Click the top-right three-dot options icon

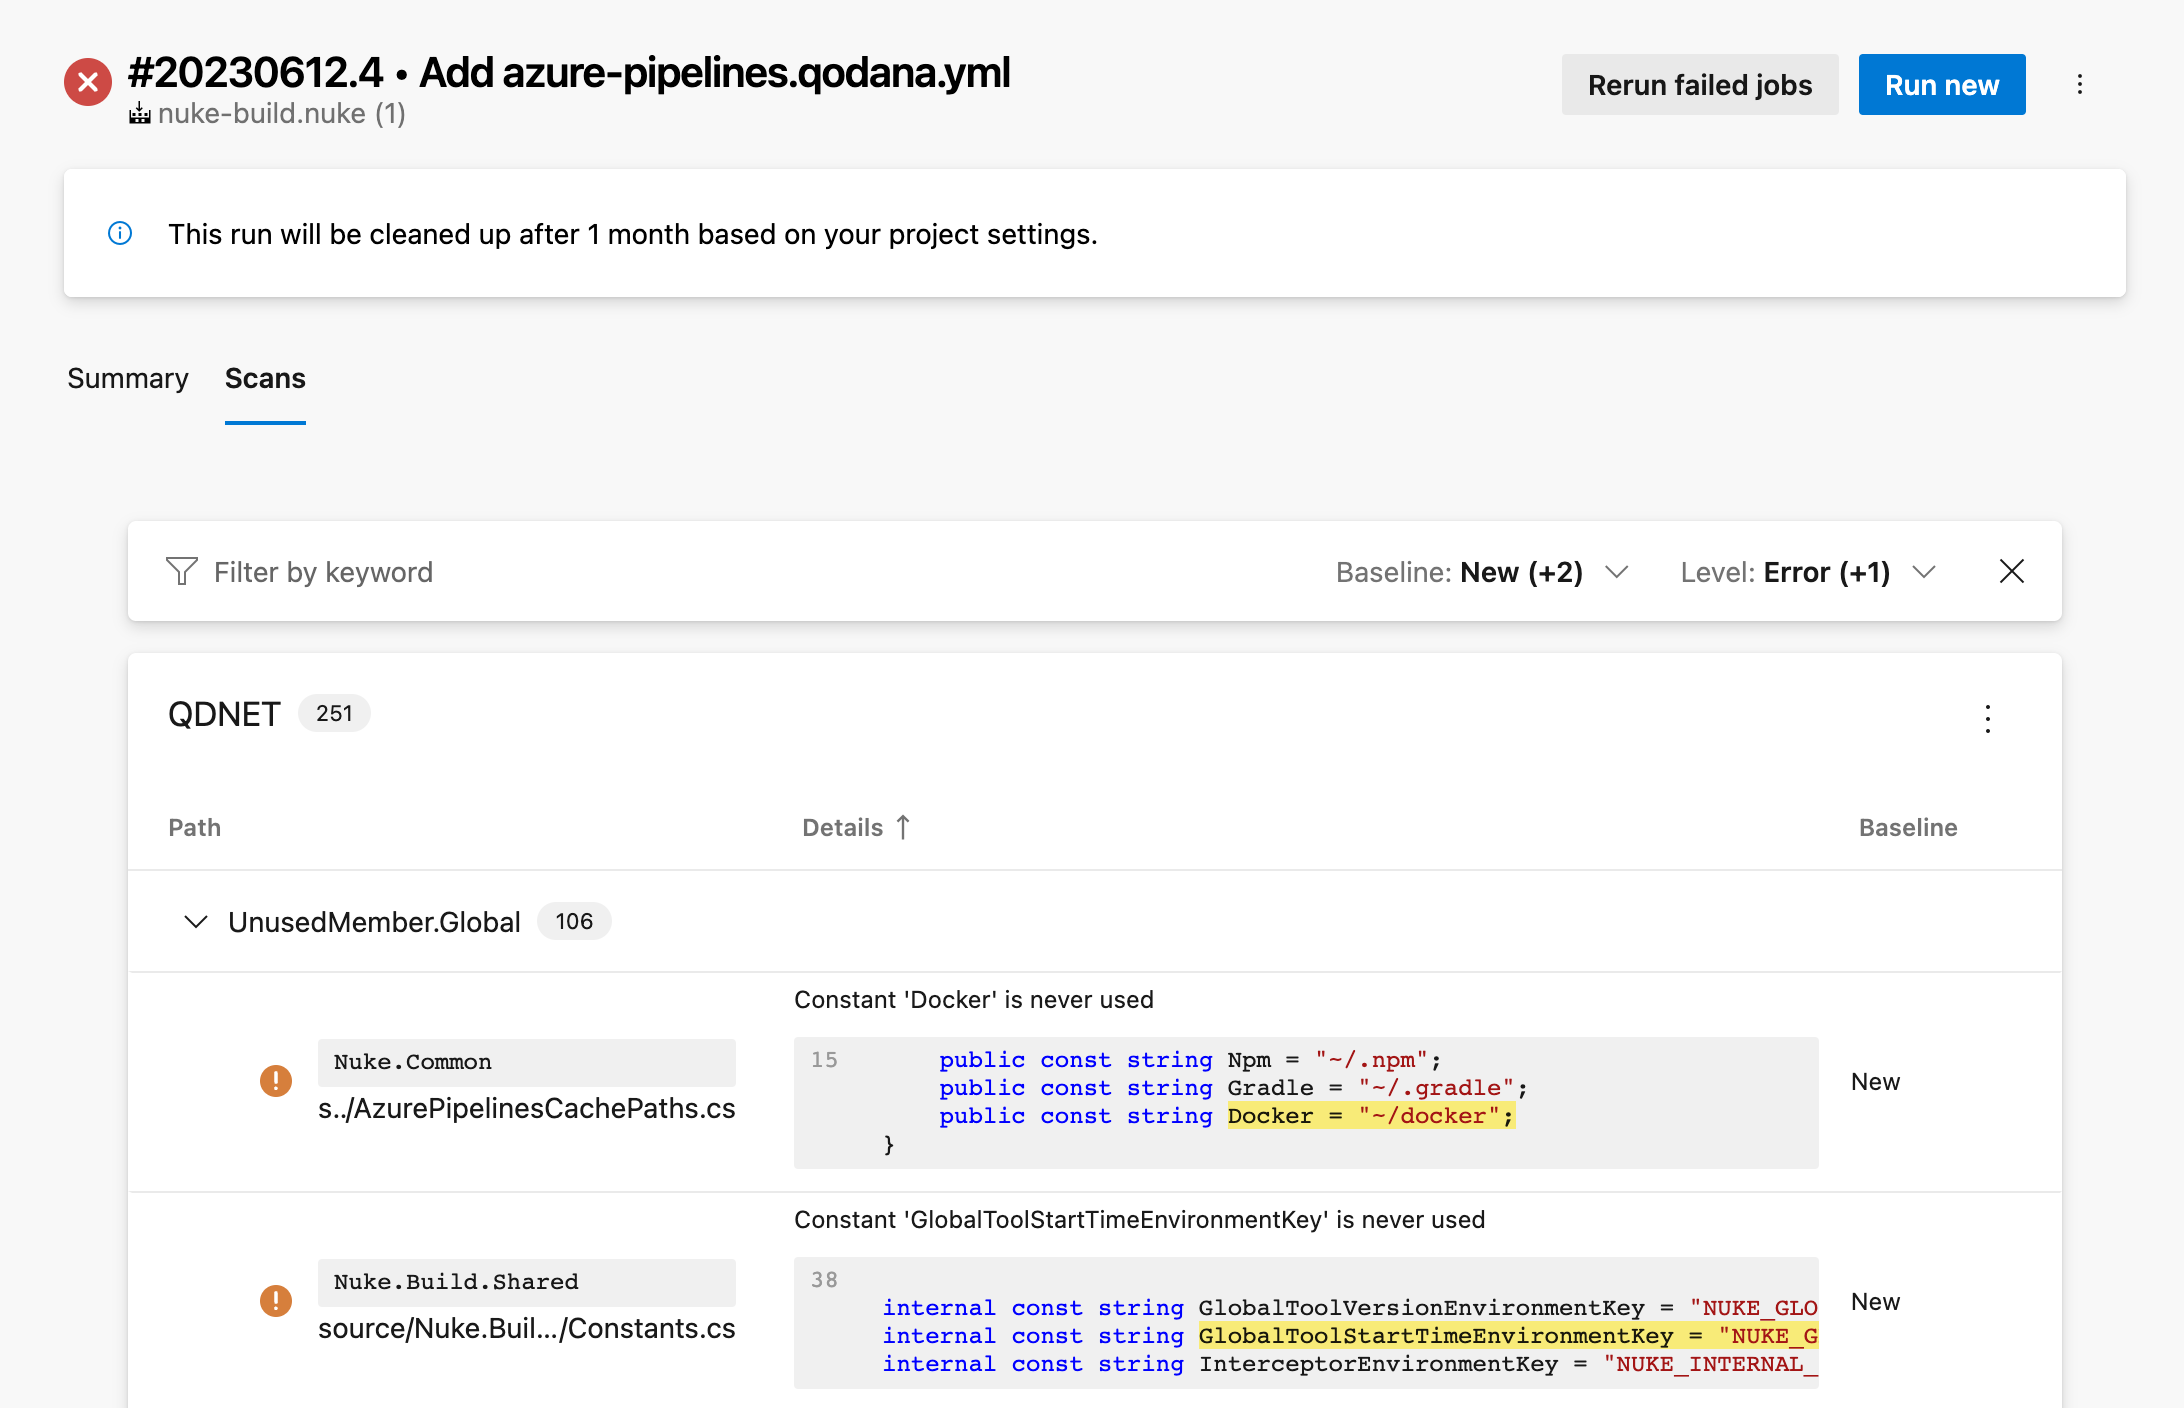[x=2081, y=84]
